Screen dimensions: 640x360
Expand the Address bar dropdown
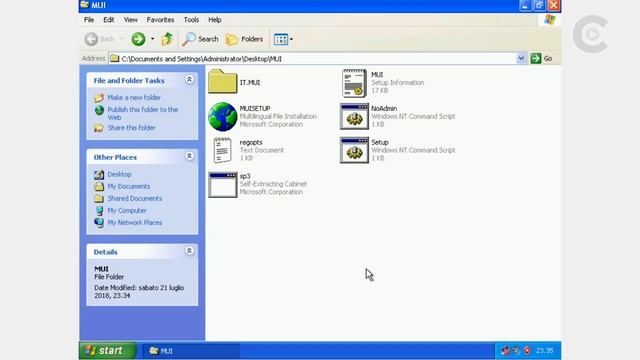[x=521, y=58]
